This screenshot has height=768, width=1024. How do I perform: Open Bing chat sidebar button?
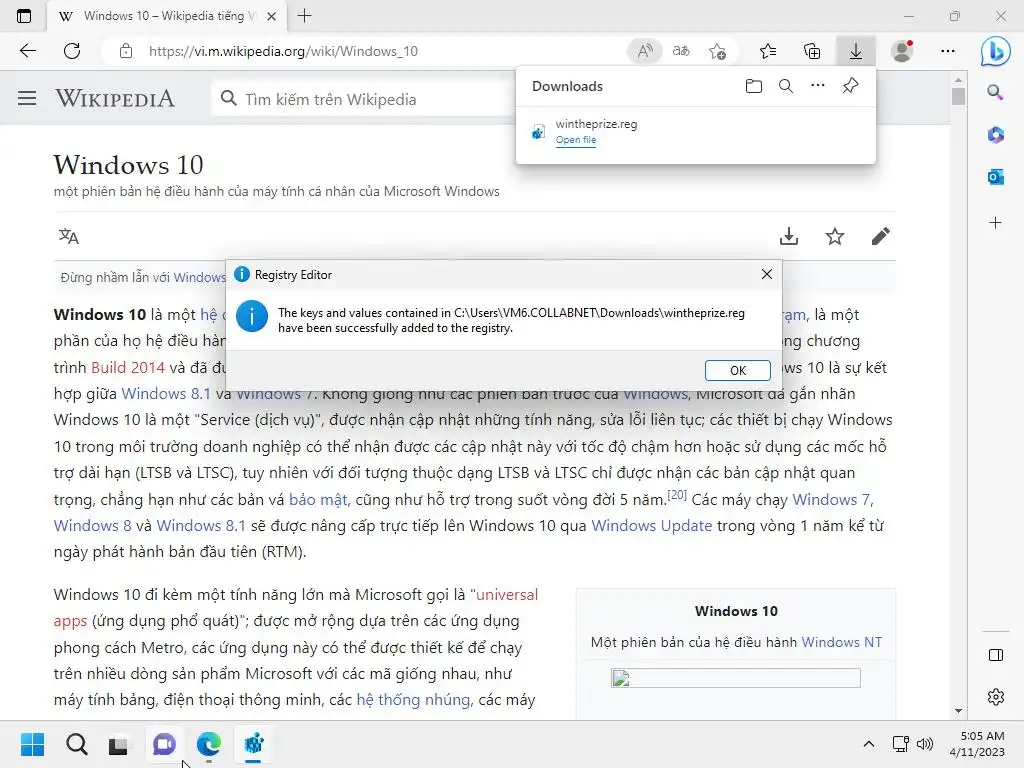click(995, 51)
